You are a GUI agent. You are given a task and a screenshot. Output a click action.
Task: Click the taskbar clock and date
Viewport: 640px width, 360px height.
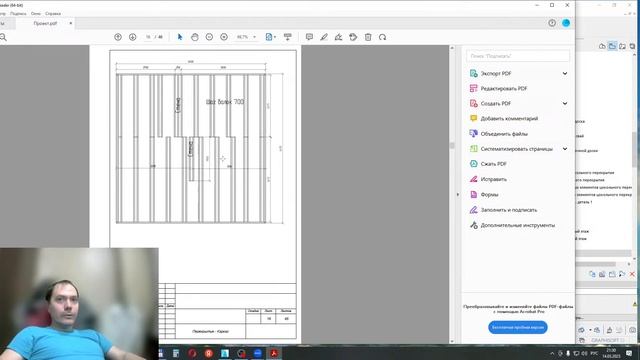[611, 353]
